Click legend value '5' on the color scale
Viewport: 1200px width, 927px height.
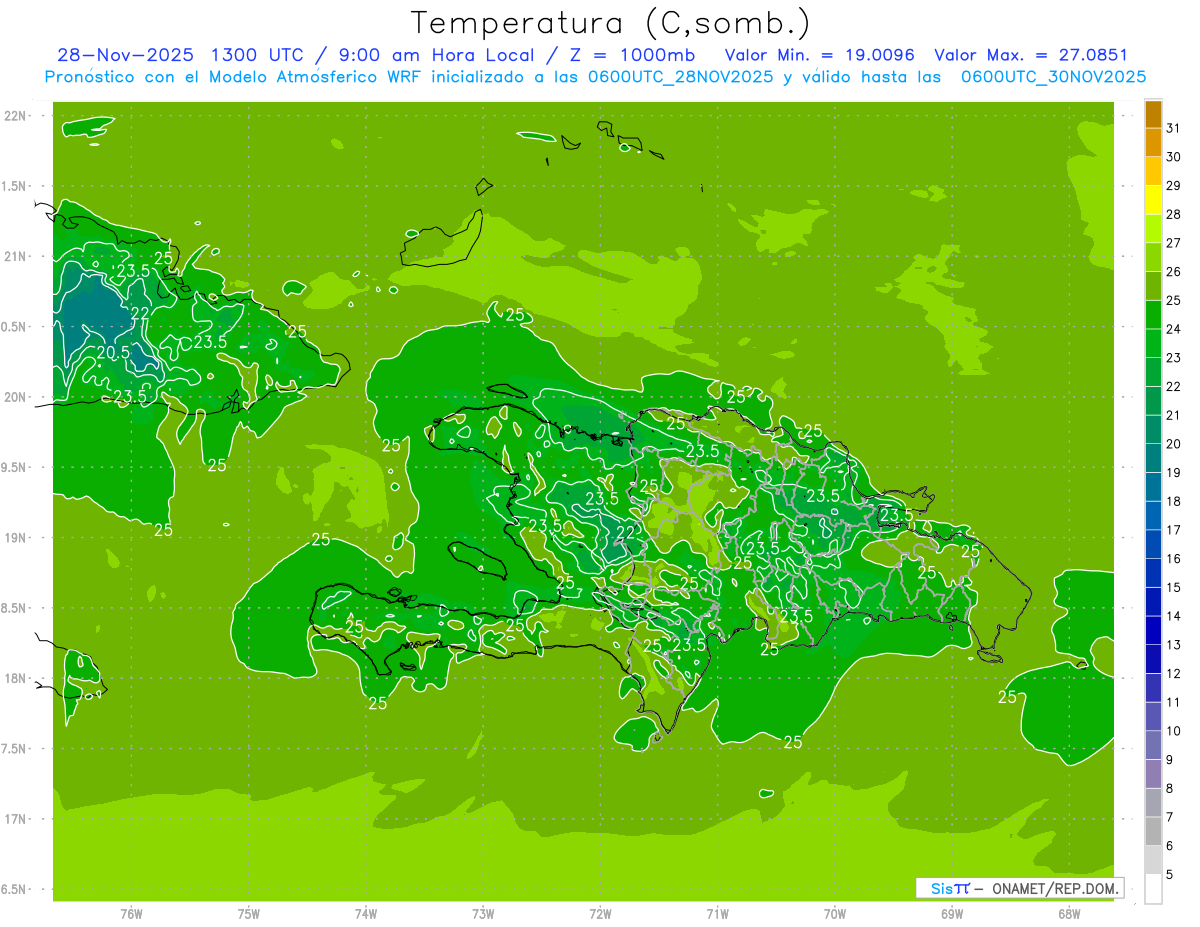1170,875
